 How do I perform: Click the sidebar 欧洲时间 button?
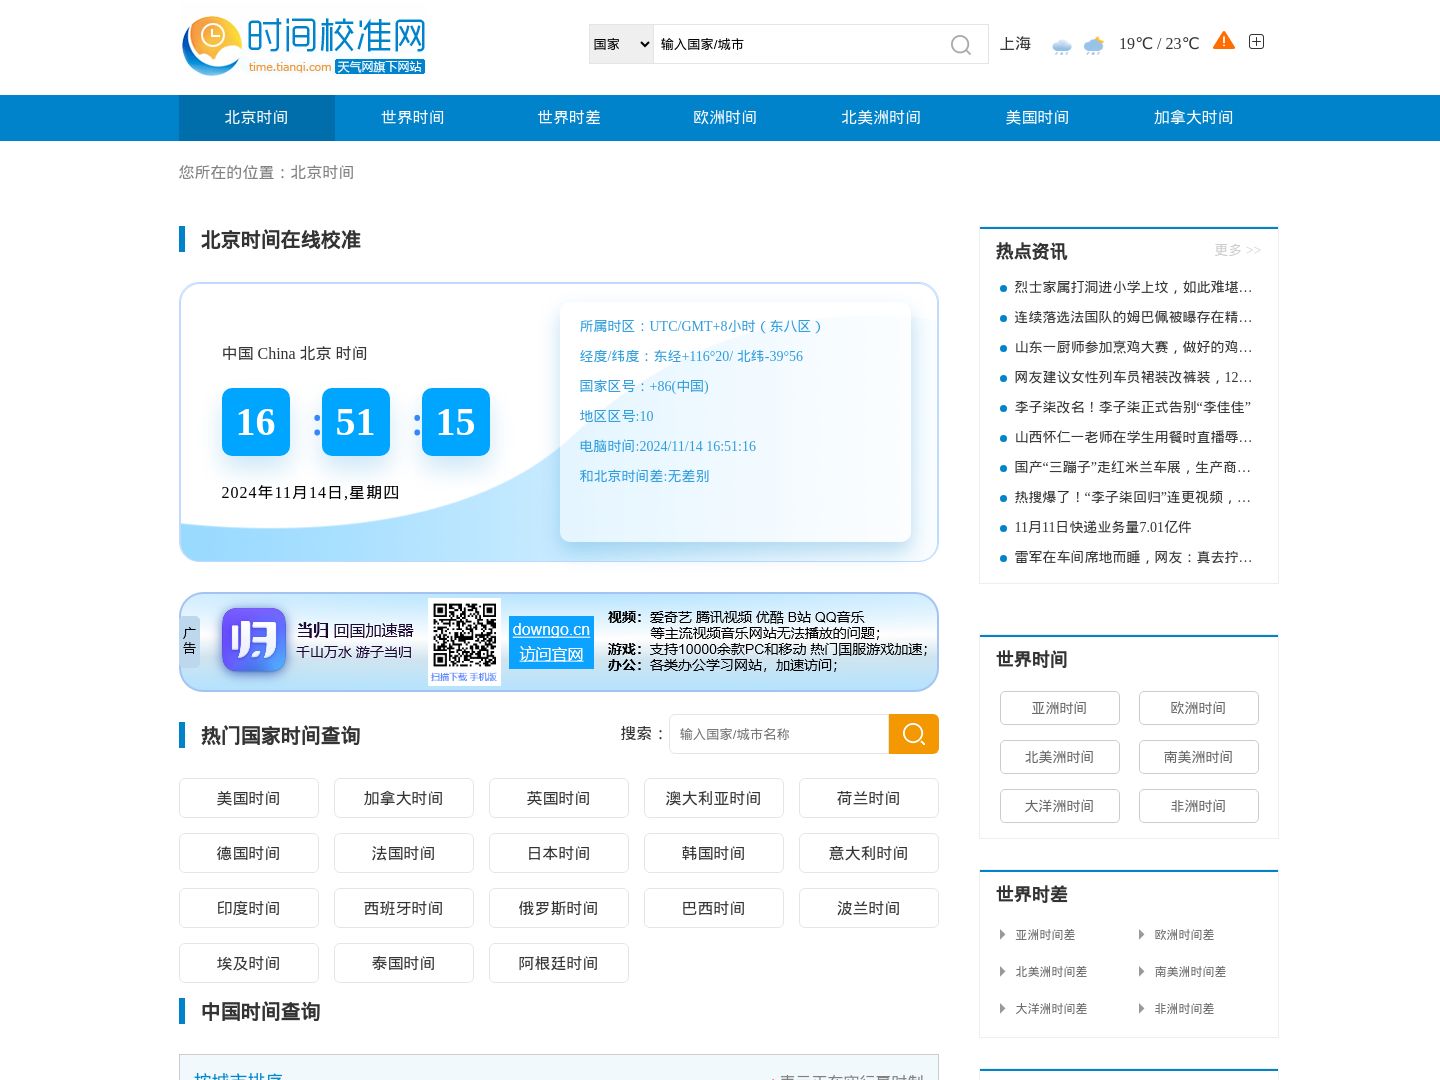point(1199,708)
